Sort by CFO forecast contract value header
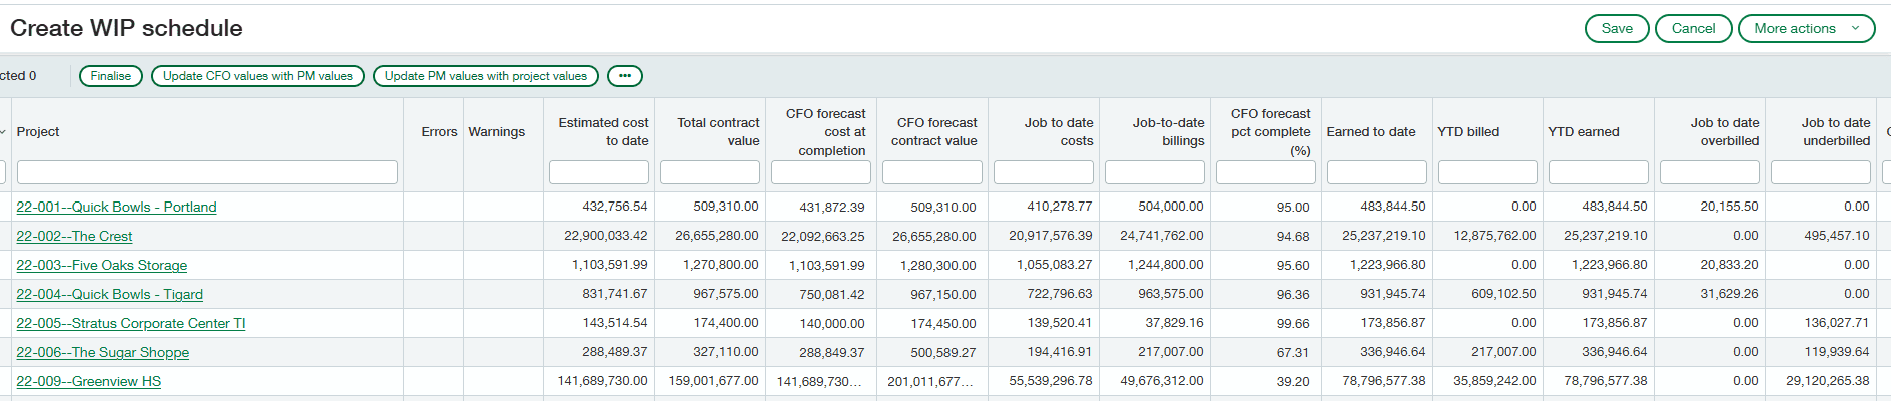The height and width of the screenshot is (402, 1892). (x=934, y=131)
